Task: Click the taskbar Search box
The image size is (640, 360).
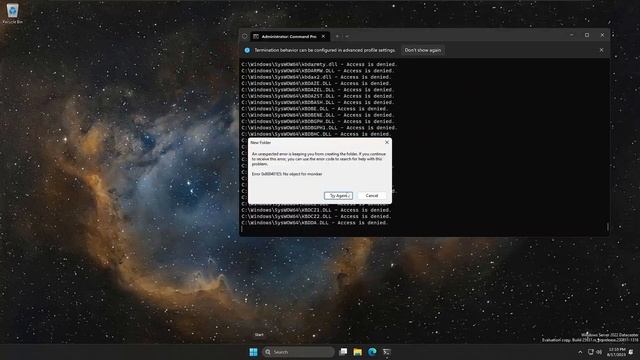Action: 298,352
